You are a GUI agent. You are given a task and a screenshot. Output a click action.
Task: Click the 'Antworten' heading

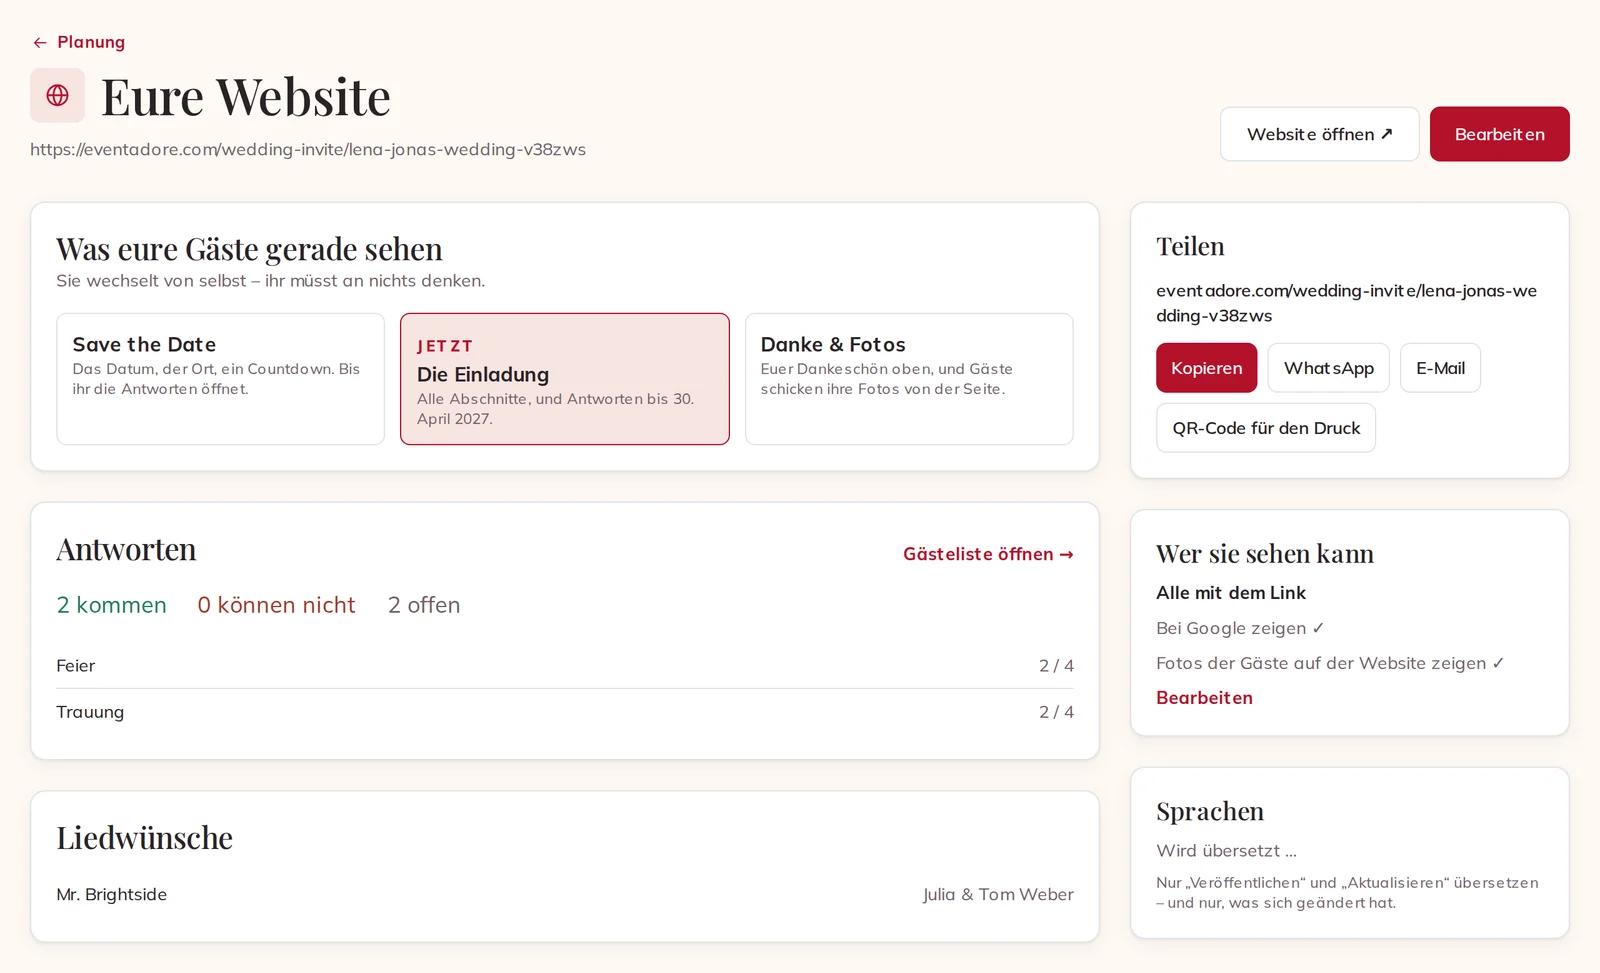tap(126, 549)
